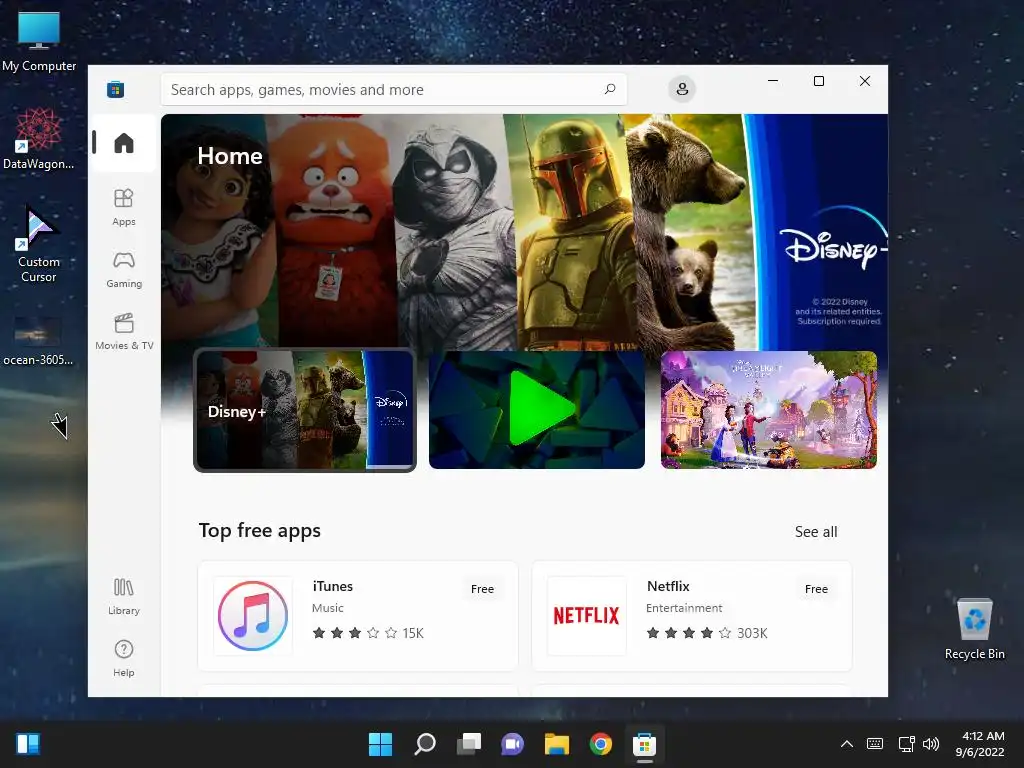Open the DataWagon desktop shortcut
1024x768 pixels.
(x=39, y=138)
